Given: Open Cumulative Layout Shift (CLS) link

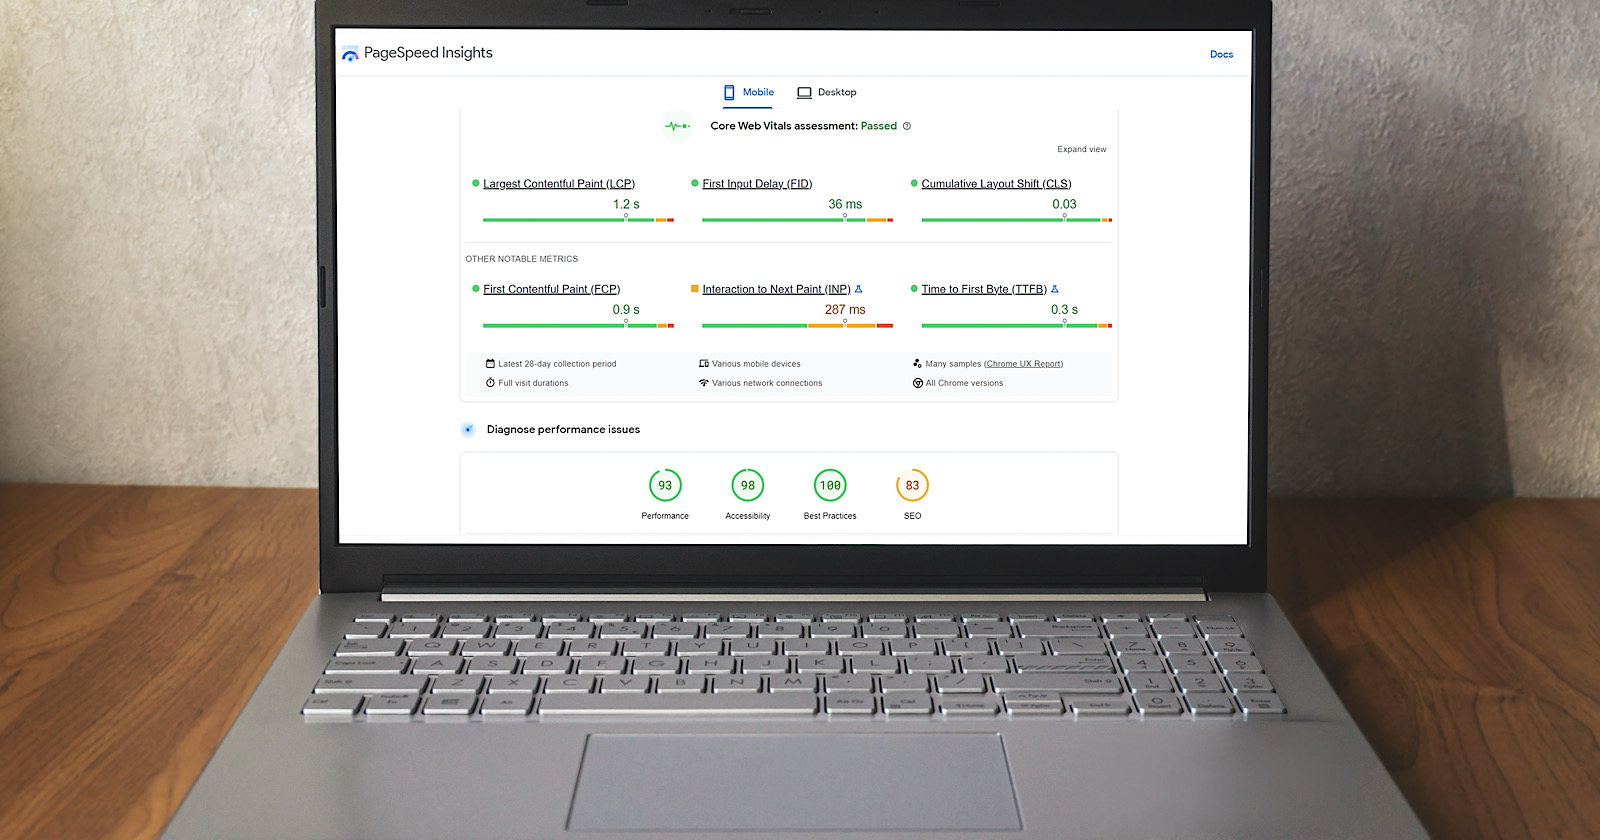Looking at the screenshot, I should click(996, 184).
